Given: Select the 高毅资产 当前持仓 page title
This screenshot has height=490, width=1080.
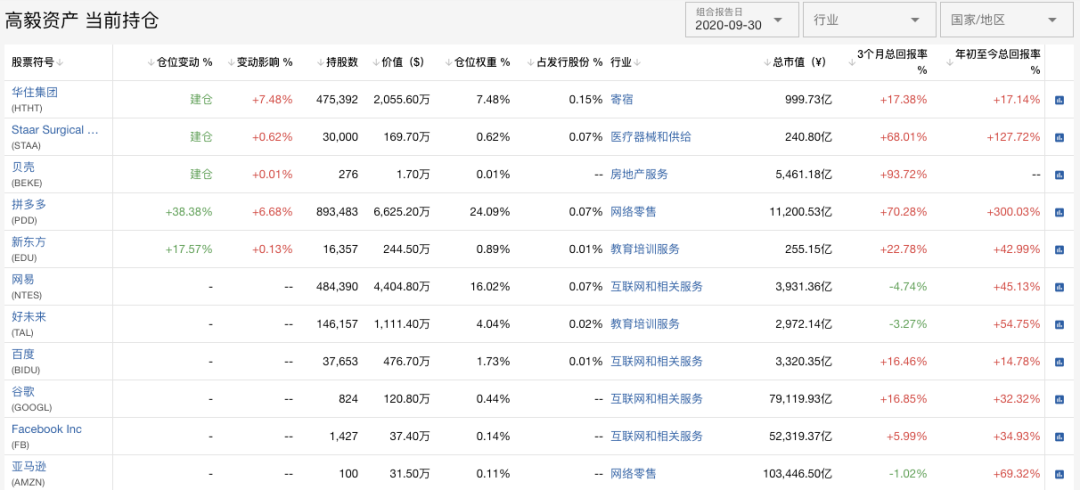Looking at the screenshot, I should click(82, 20).
